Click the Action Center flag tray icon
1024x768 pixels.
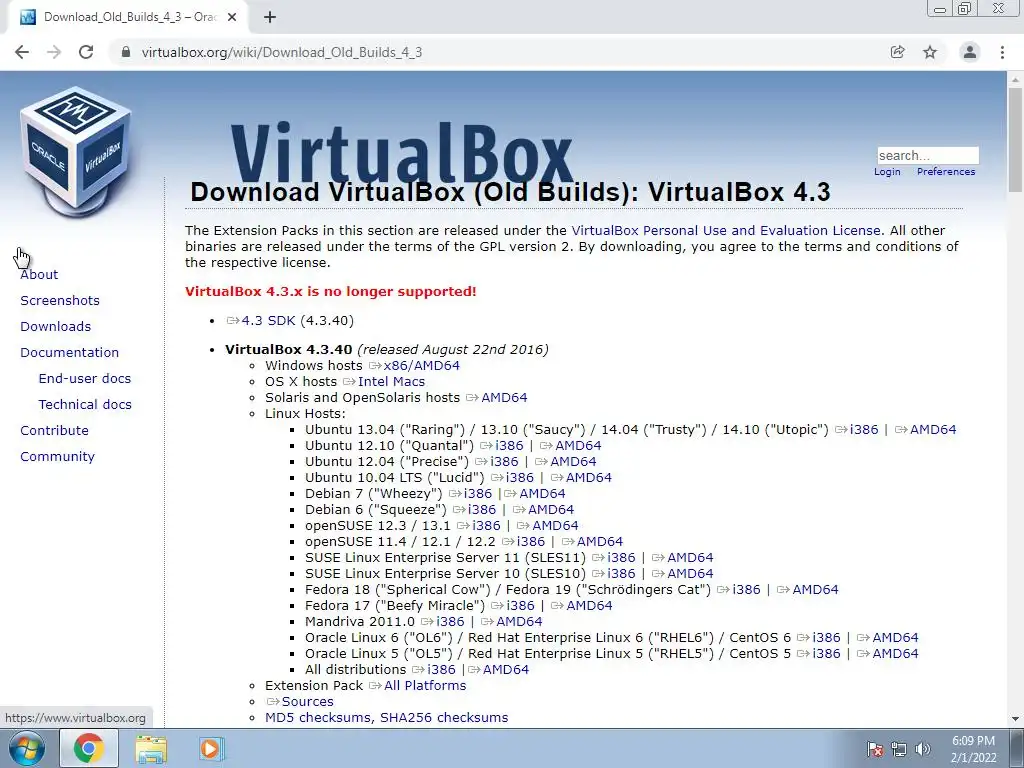coord(875,749)
